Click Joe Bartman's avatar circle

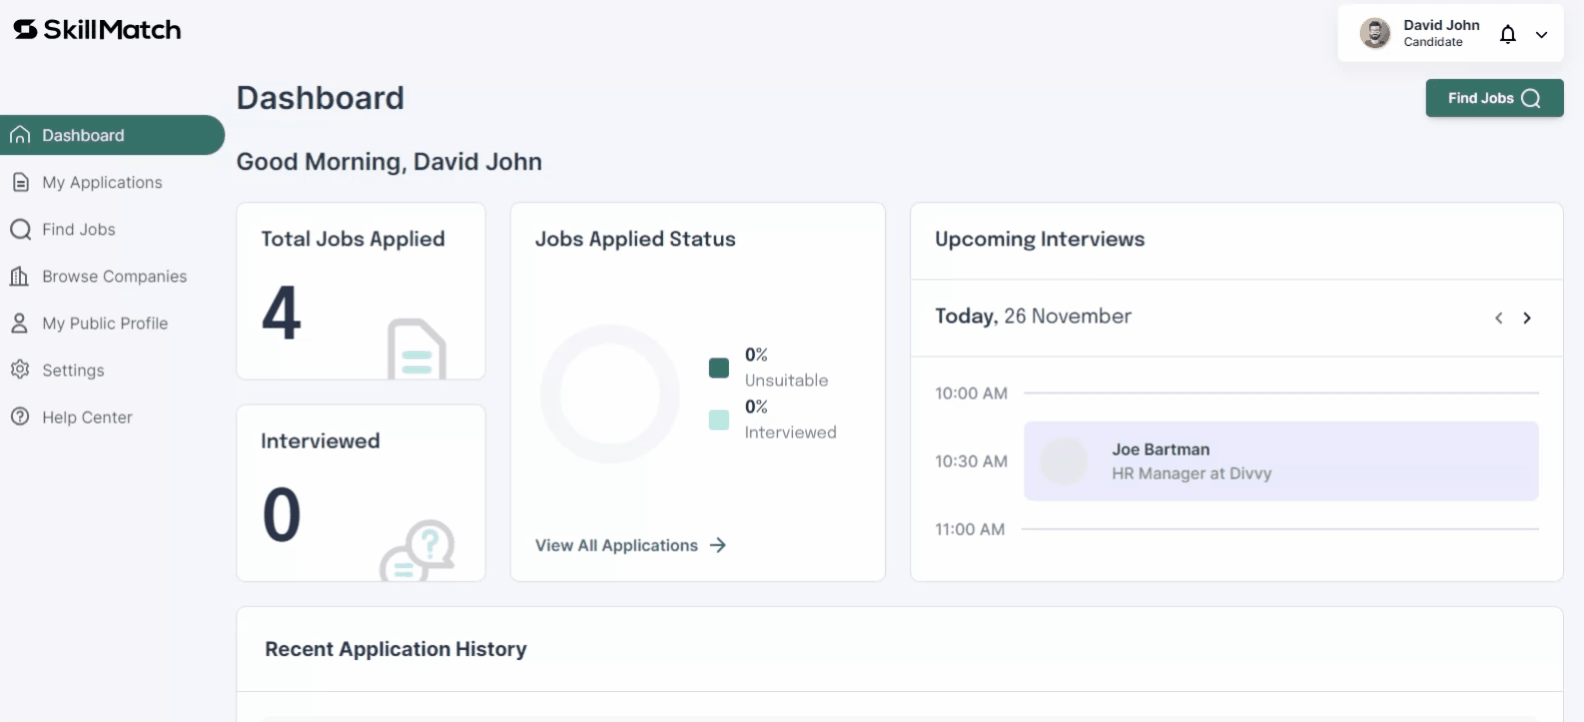click(x=1064, y=461)
